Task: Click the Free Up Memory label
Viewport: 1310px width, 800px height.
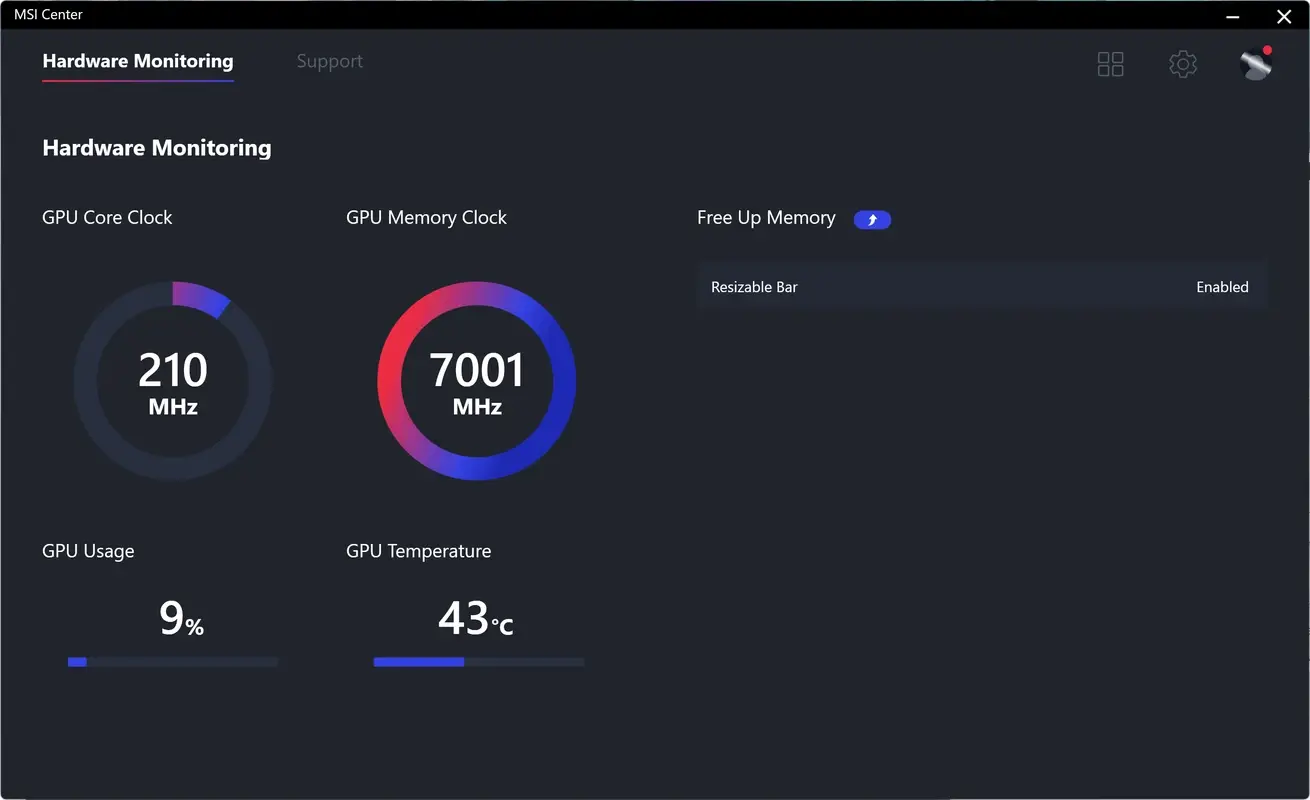Action: [766, 217]
